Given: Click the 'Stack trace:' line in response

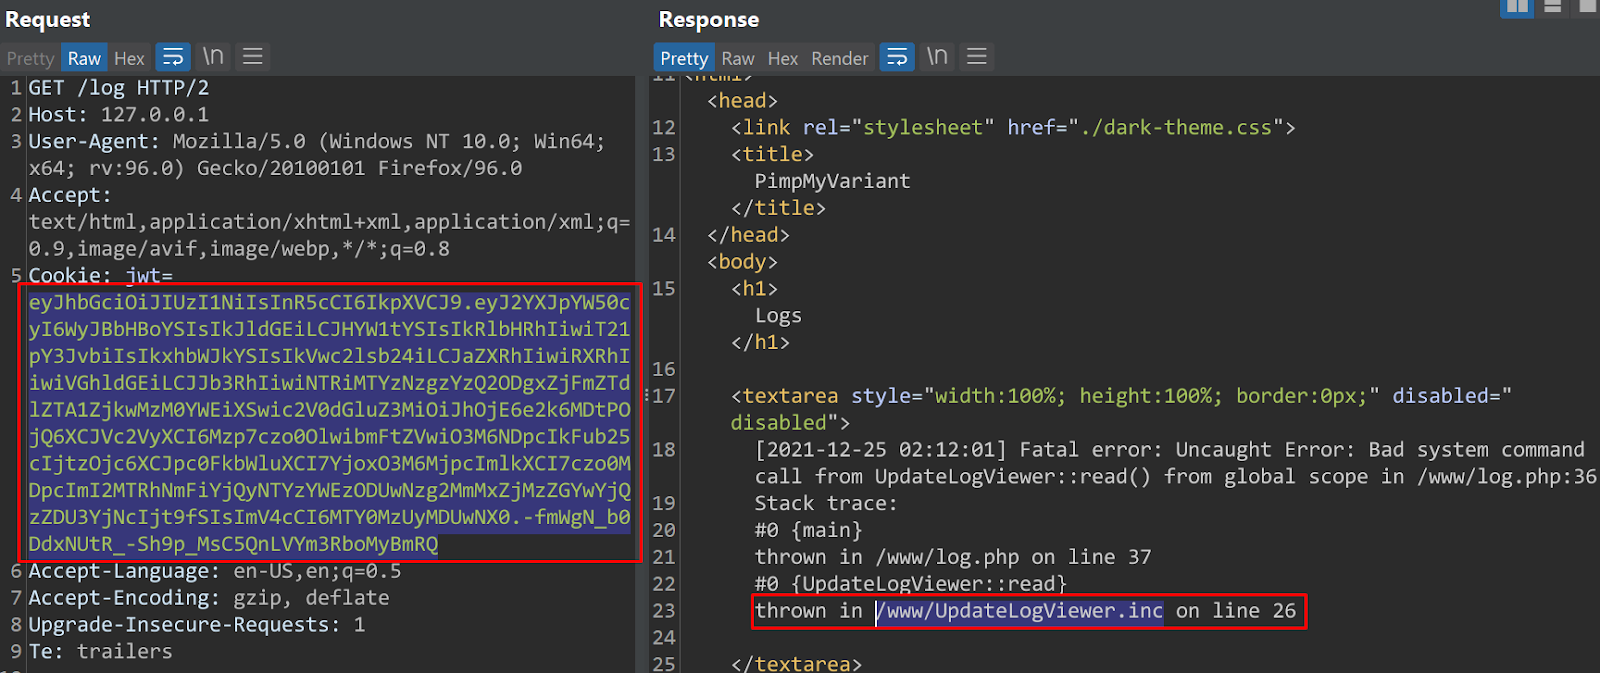Looking at the screenshot, I should click(826, 504).
